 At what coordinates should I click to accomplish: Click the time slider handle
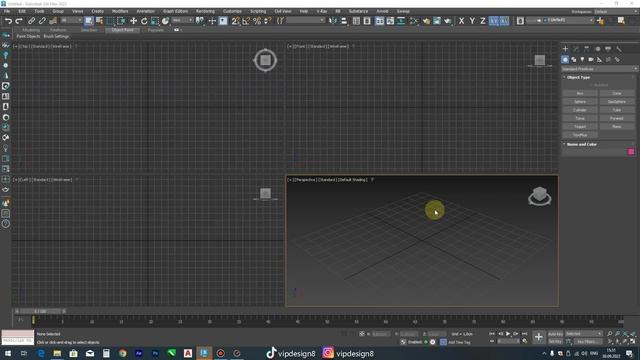(x=40, y=311)
